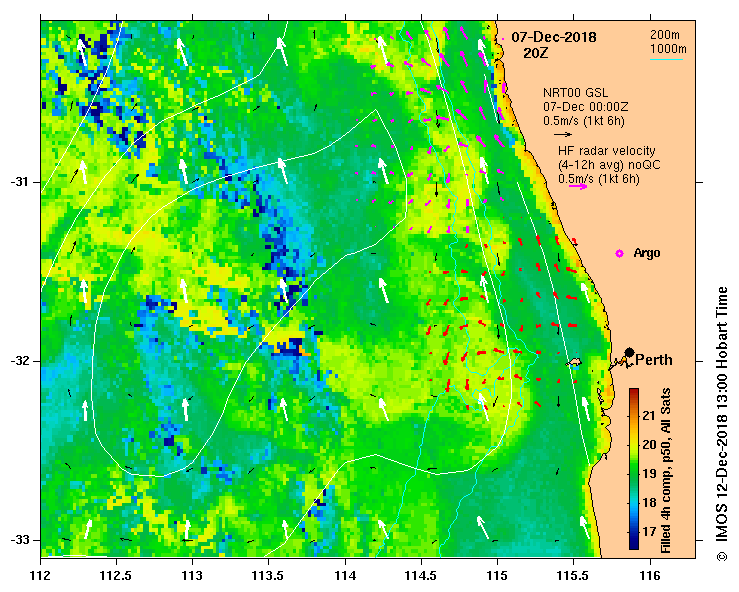
Task: Click the longitude axis label 114.5
Action: (421, 576)
